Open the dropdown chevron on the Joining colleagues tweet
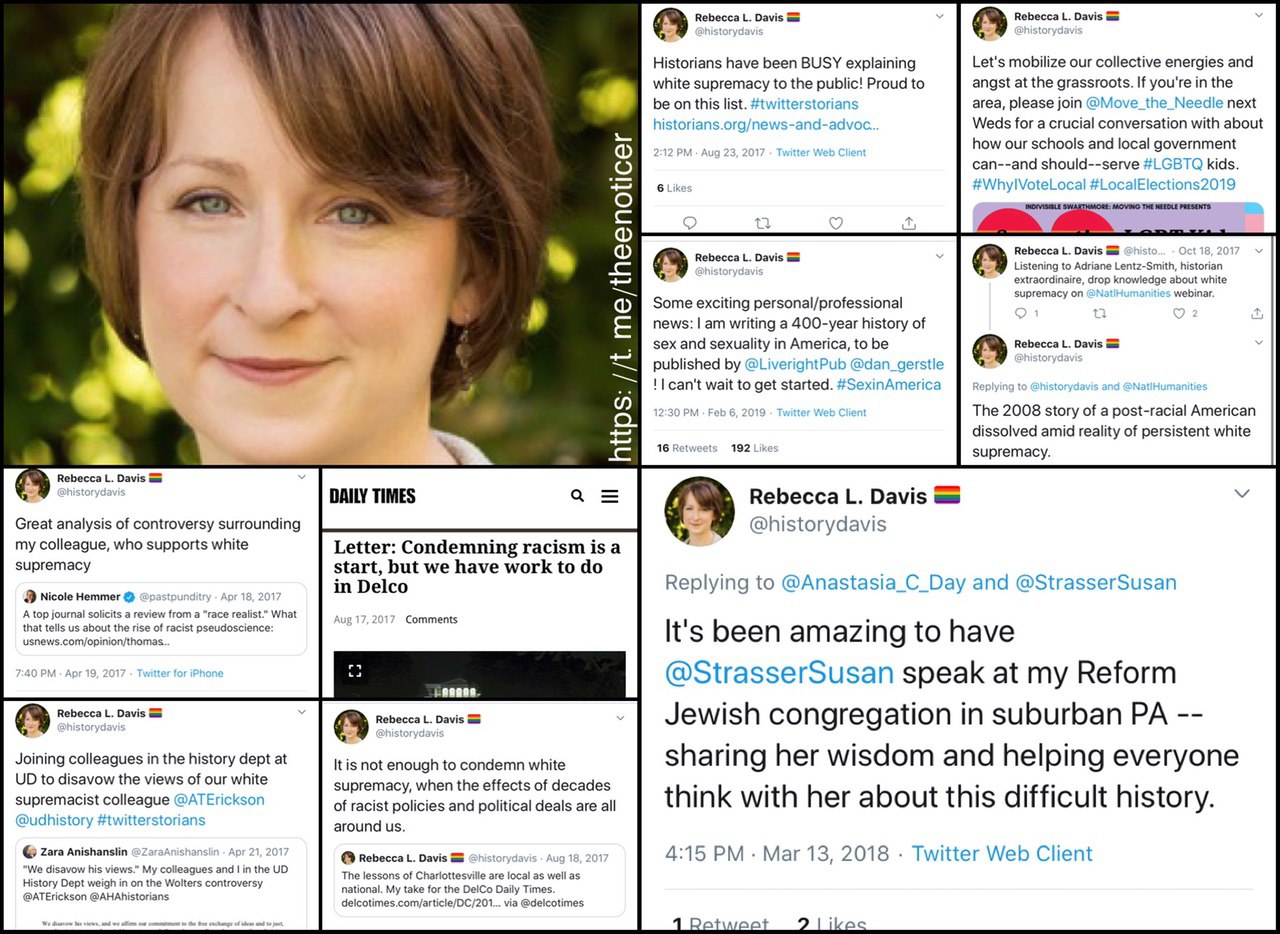The image size is (1280, 934). [x=302, y=712]
